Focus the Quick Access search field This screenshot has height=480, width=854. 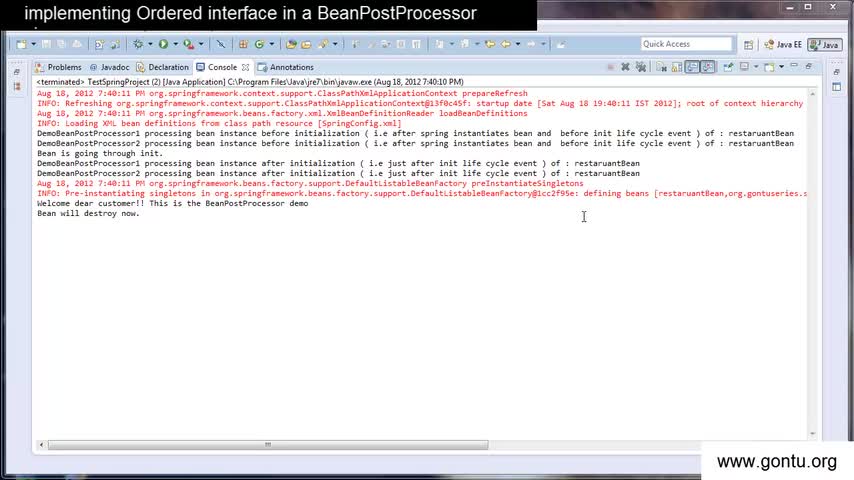pos(686,44)
